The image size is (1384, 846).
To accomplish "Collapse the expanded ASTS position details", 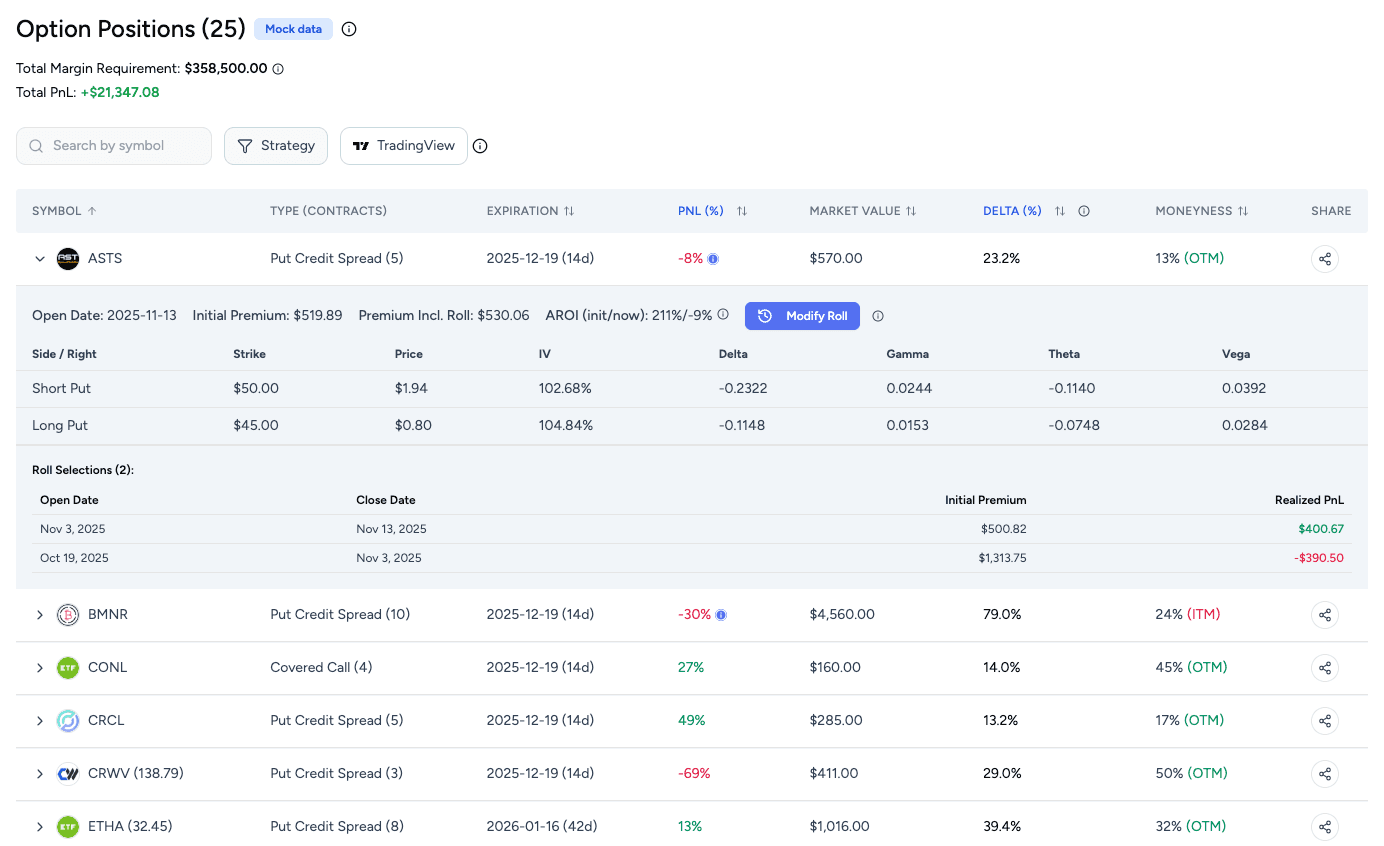I will (40, 258).
